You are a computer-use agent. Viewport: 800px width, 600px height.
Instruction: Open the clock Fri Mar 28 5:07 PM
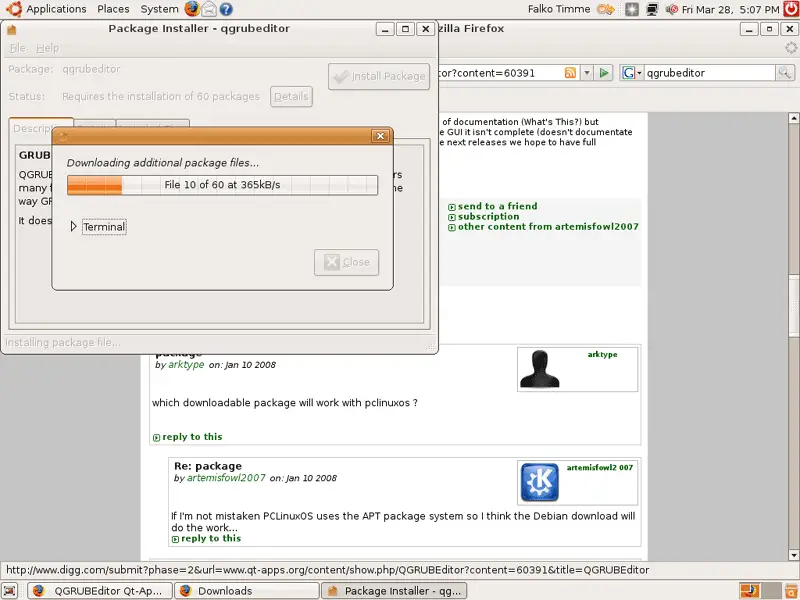pyautogui.click(x=731, y=9)
